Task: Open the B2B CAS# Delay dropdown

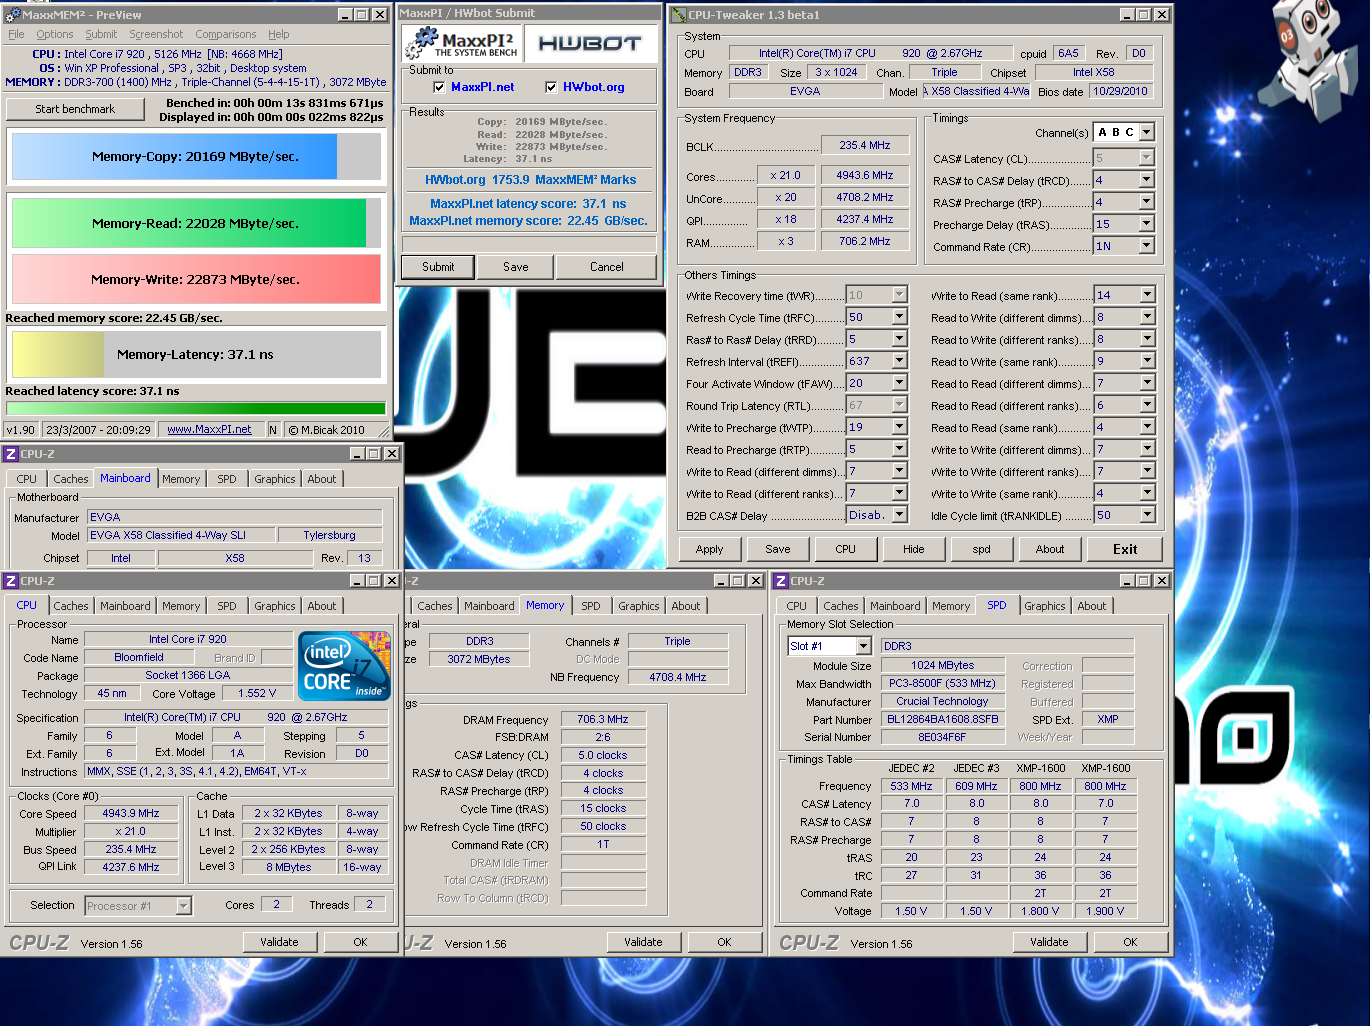Action: pos(899,515)
